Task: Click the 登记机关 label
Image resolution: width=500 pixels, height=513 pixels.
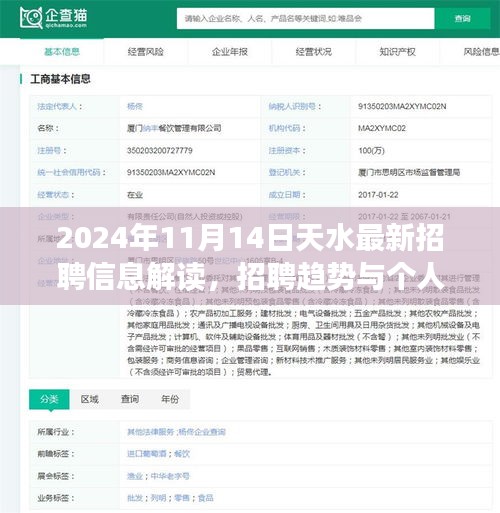Action: [x=284, y=172]
